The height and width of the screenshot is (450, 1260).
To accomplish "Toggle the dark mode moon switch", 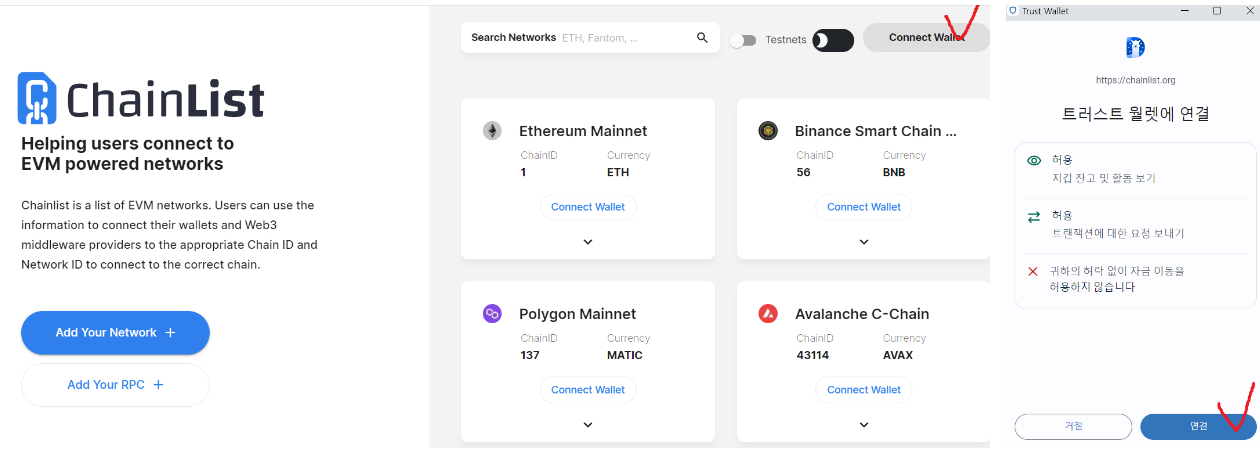I will point(833,40).
